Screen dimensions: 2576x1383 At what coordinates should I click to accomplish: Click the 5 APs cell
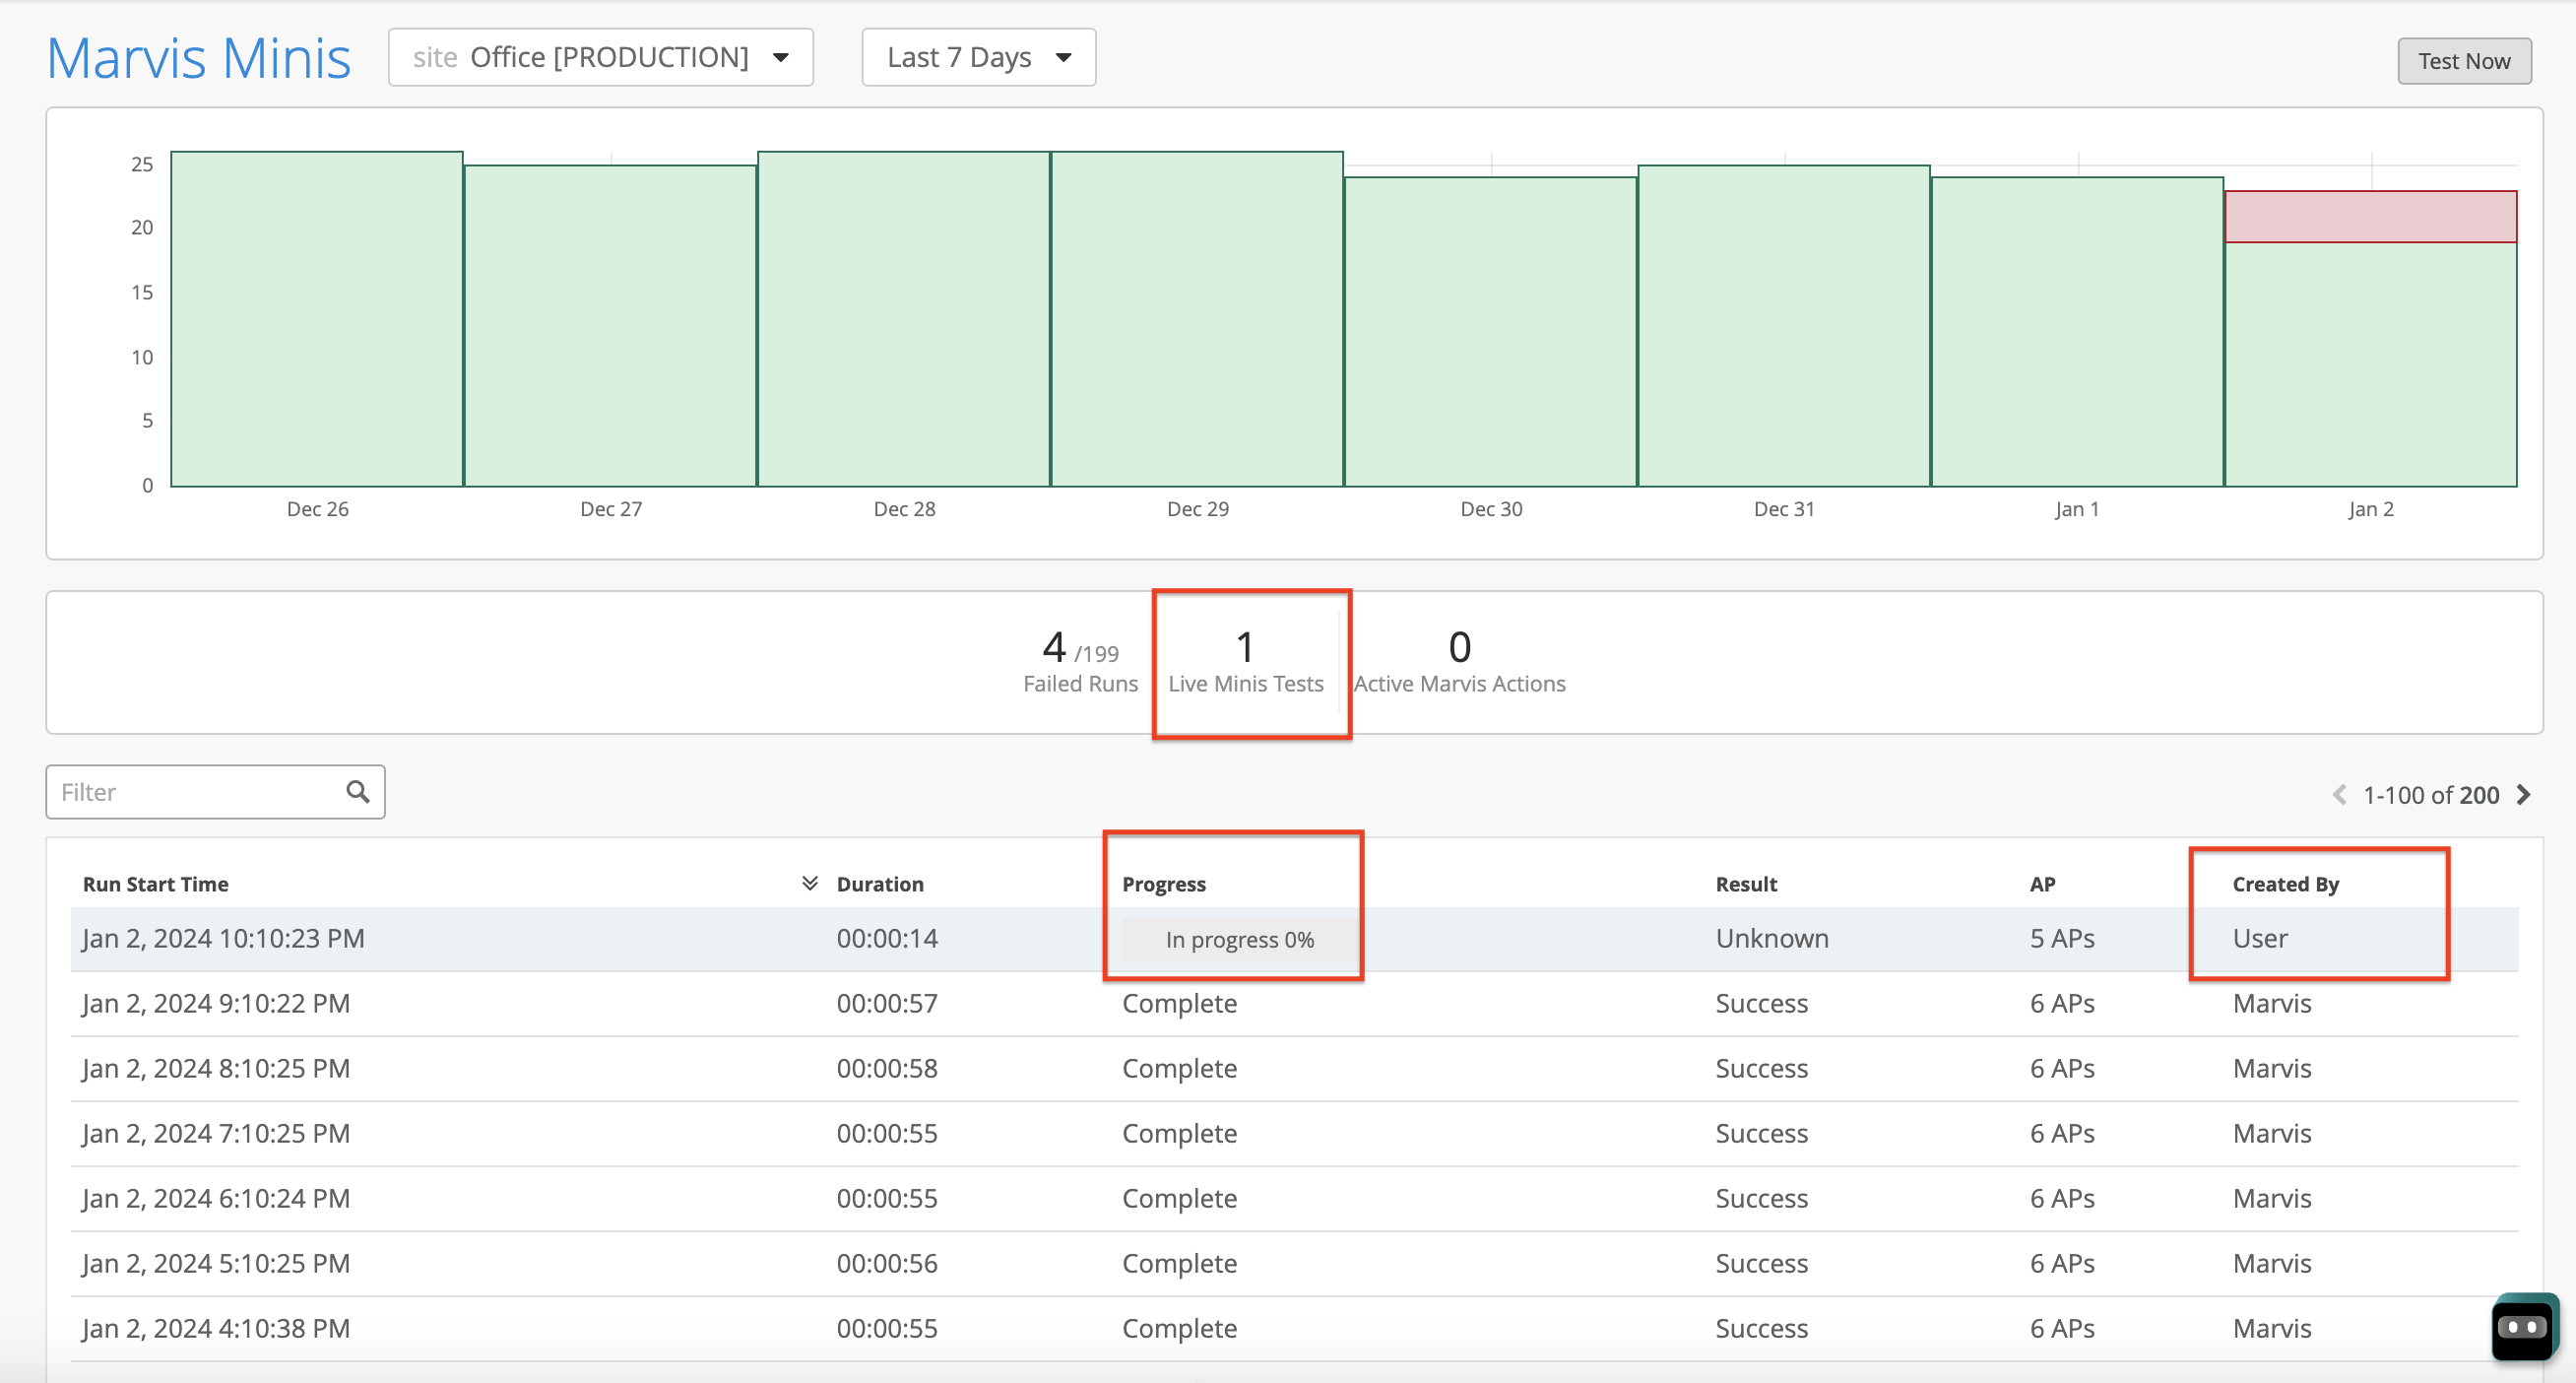click(2062, 938)
